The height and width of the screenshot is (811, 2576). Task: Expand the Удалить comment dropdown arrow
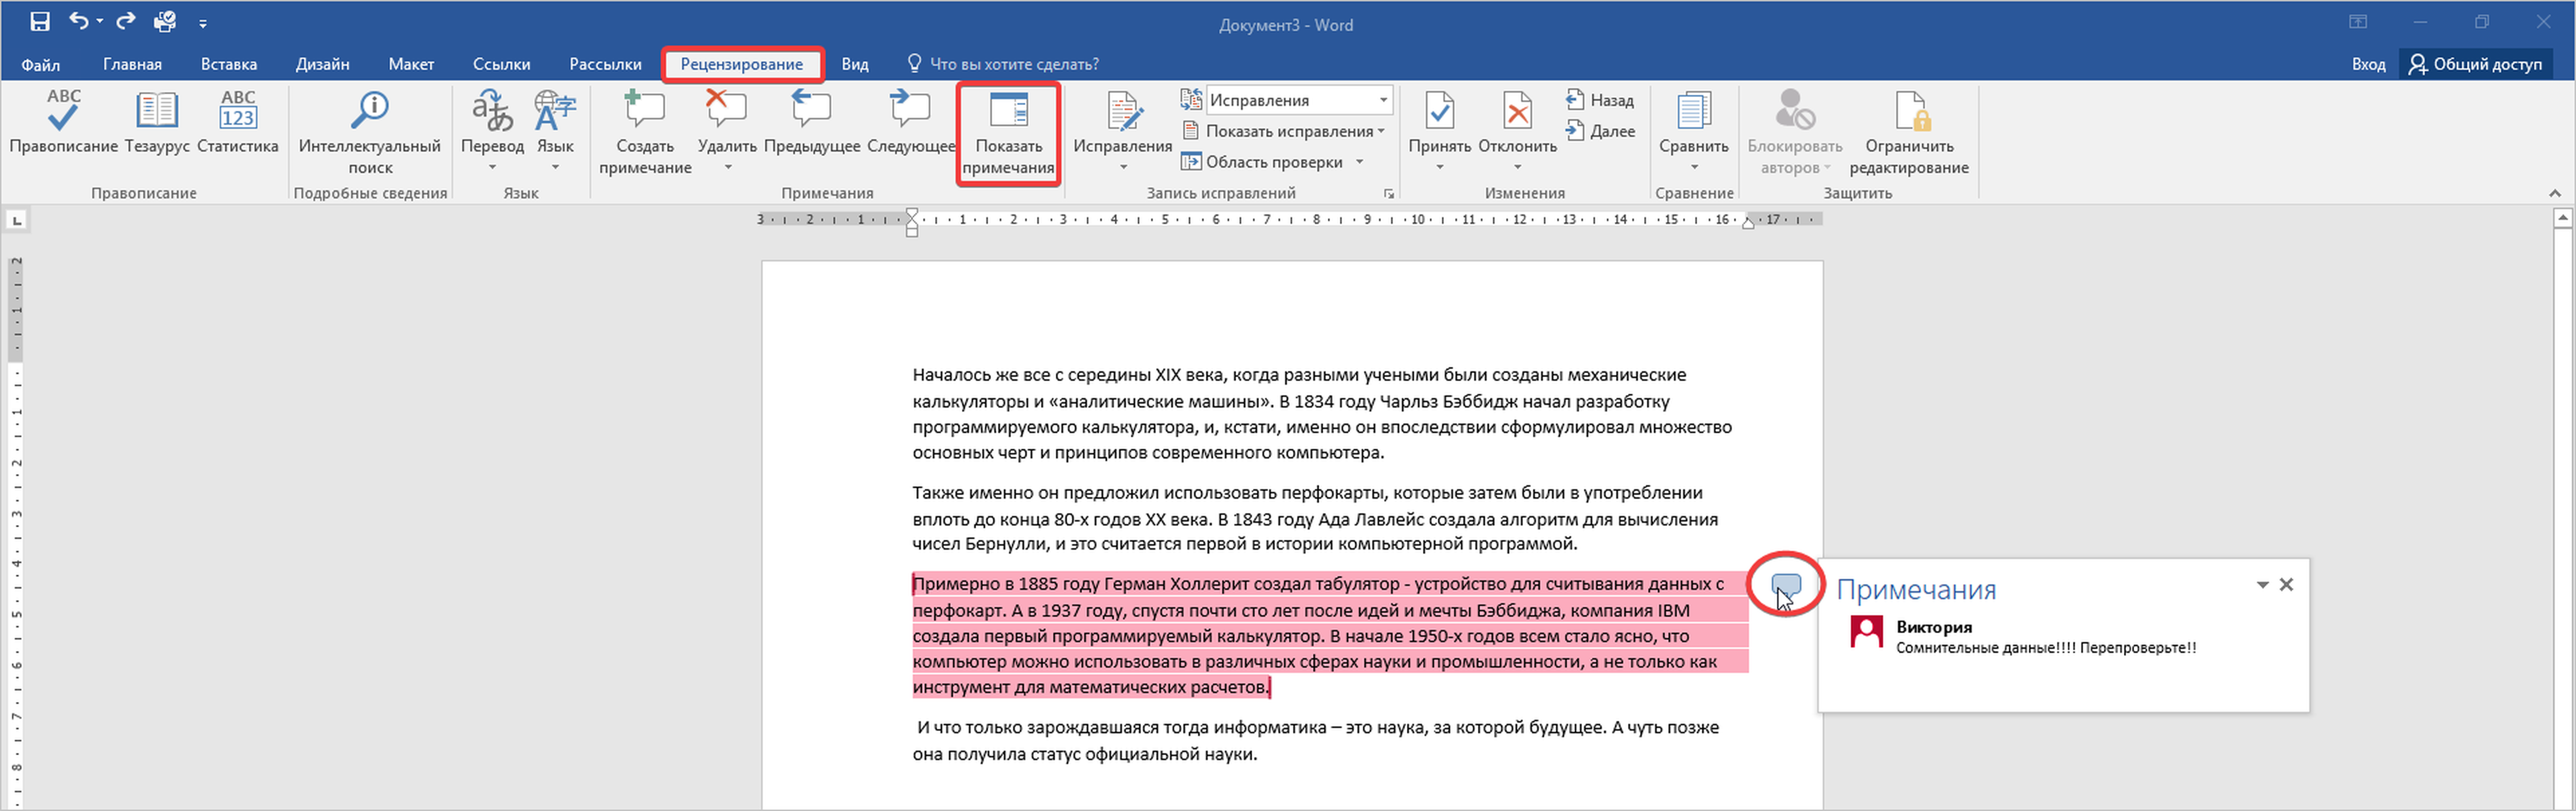point(727,167)
